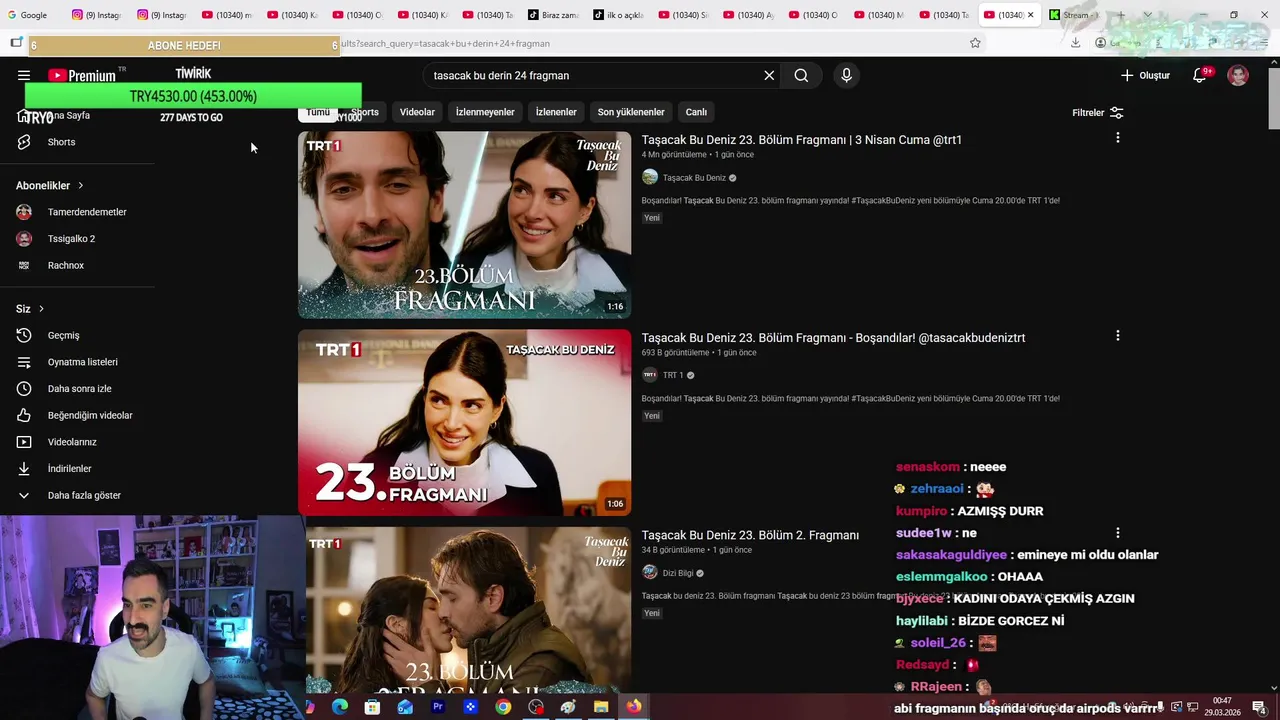Start voice search with microphone
The height and width of the screenshot is (720, 1280).
pos(846,75)
